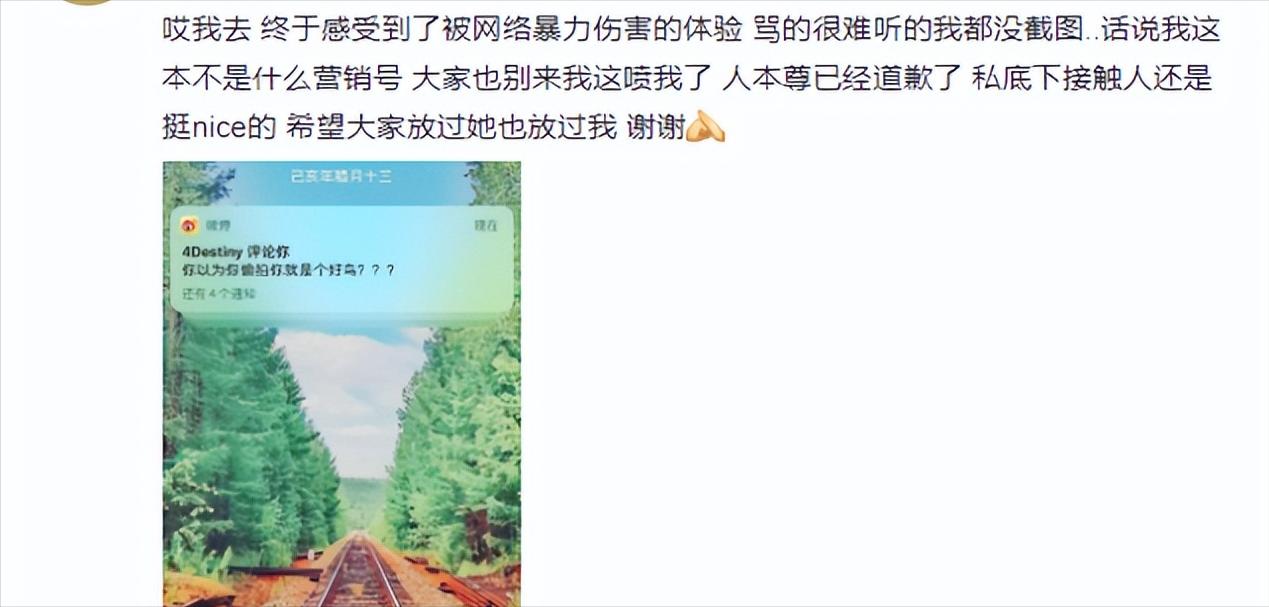Image resolution: width=1269 pixels, height=607 pixels.
Task: Click the folded hands emoji after 谢谢
Action: point(705,126)
